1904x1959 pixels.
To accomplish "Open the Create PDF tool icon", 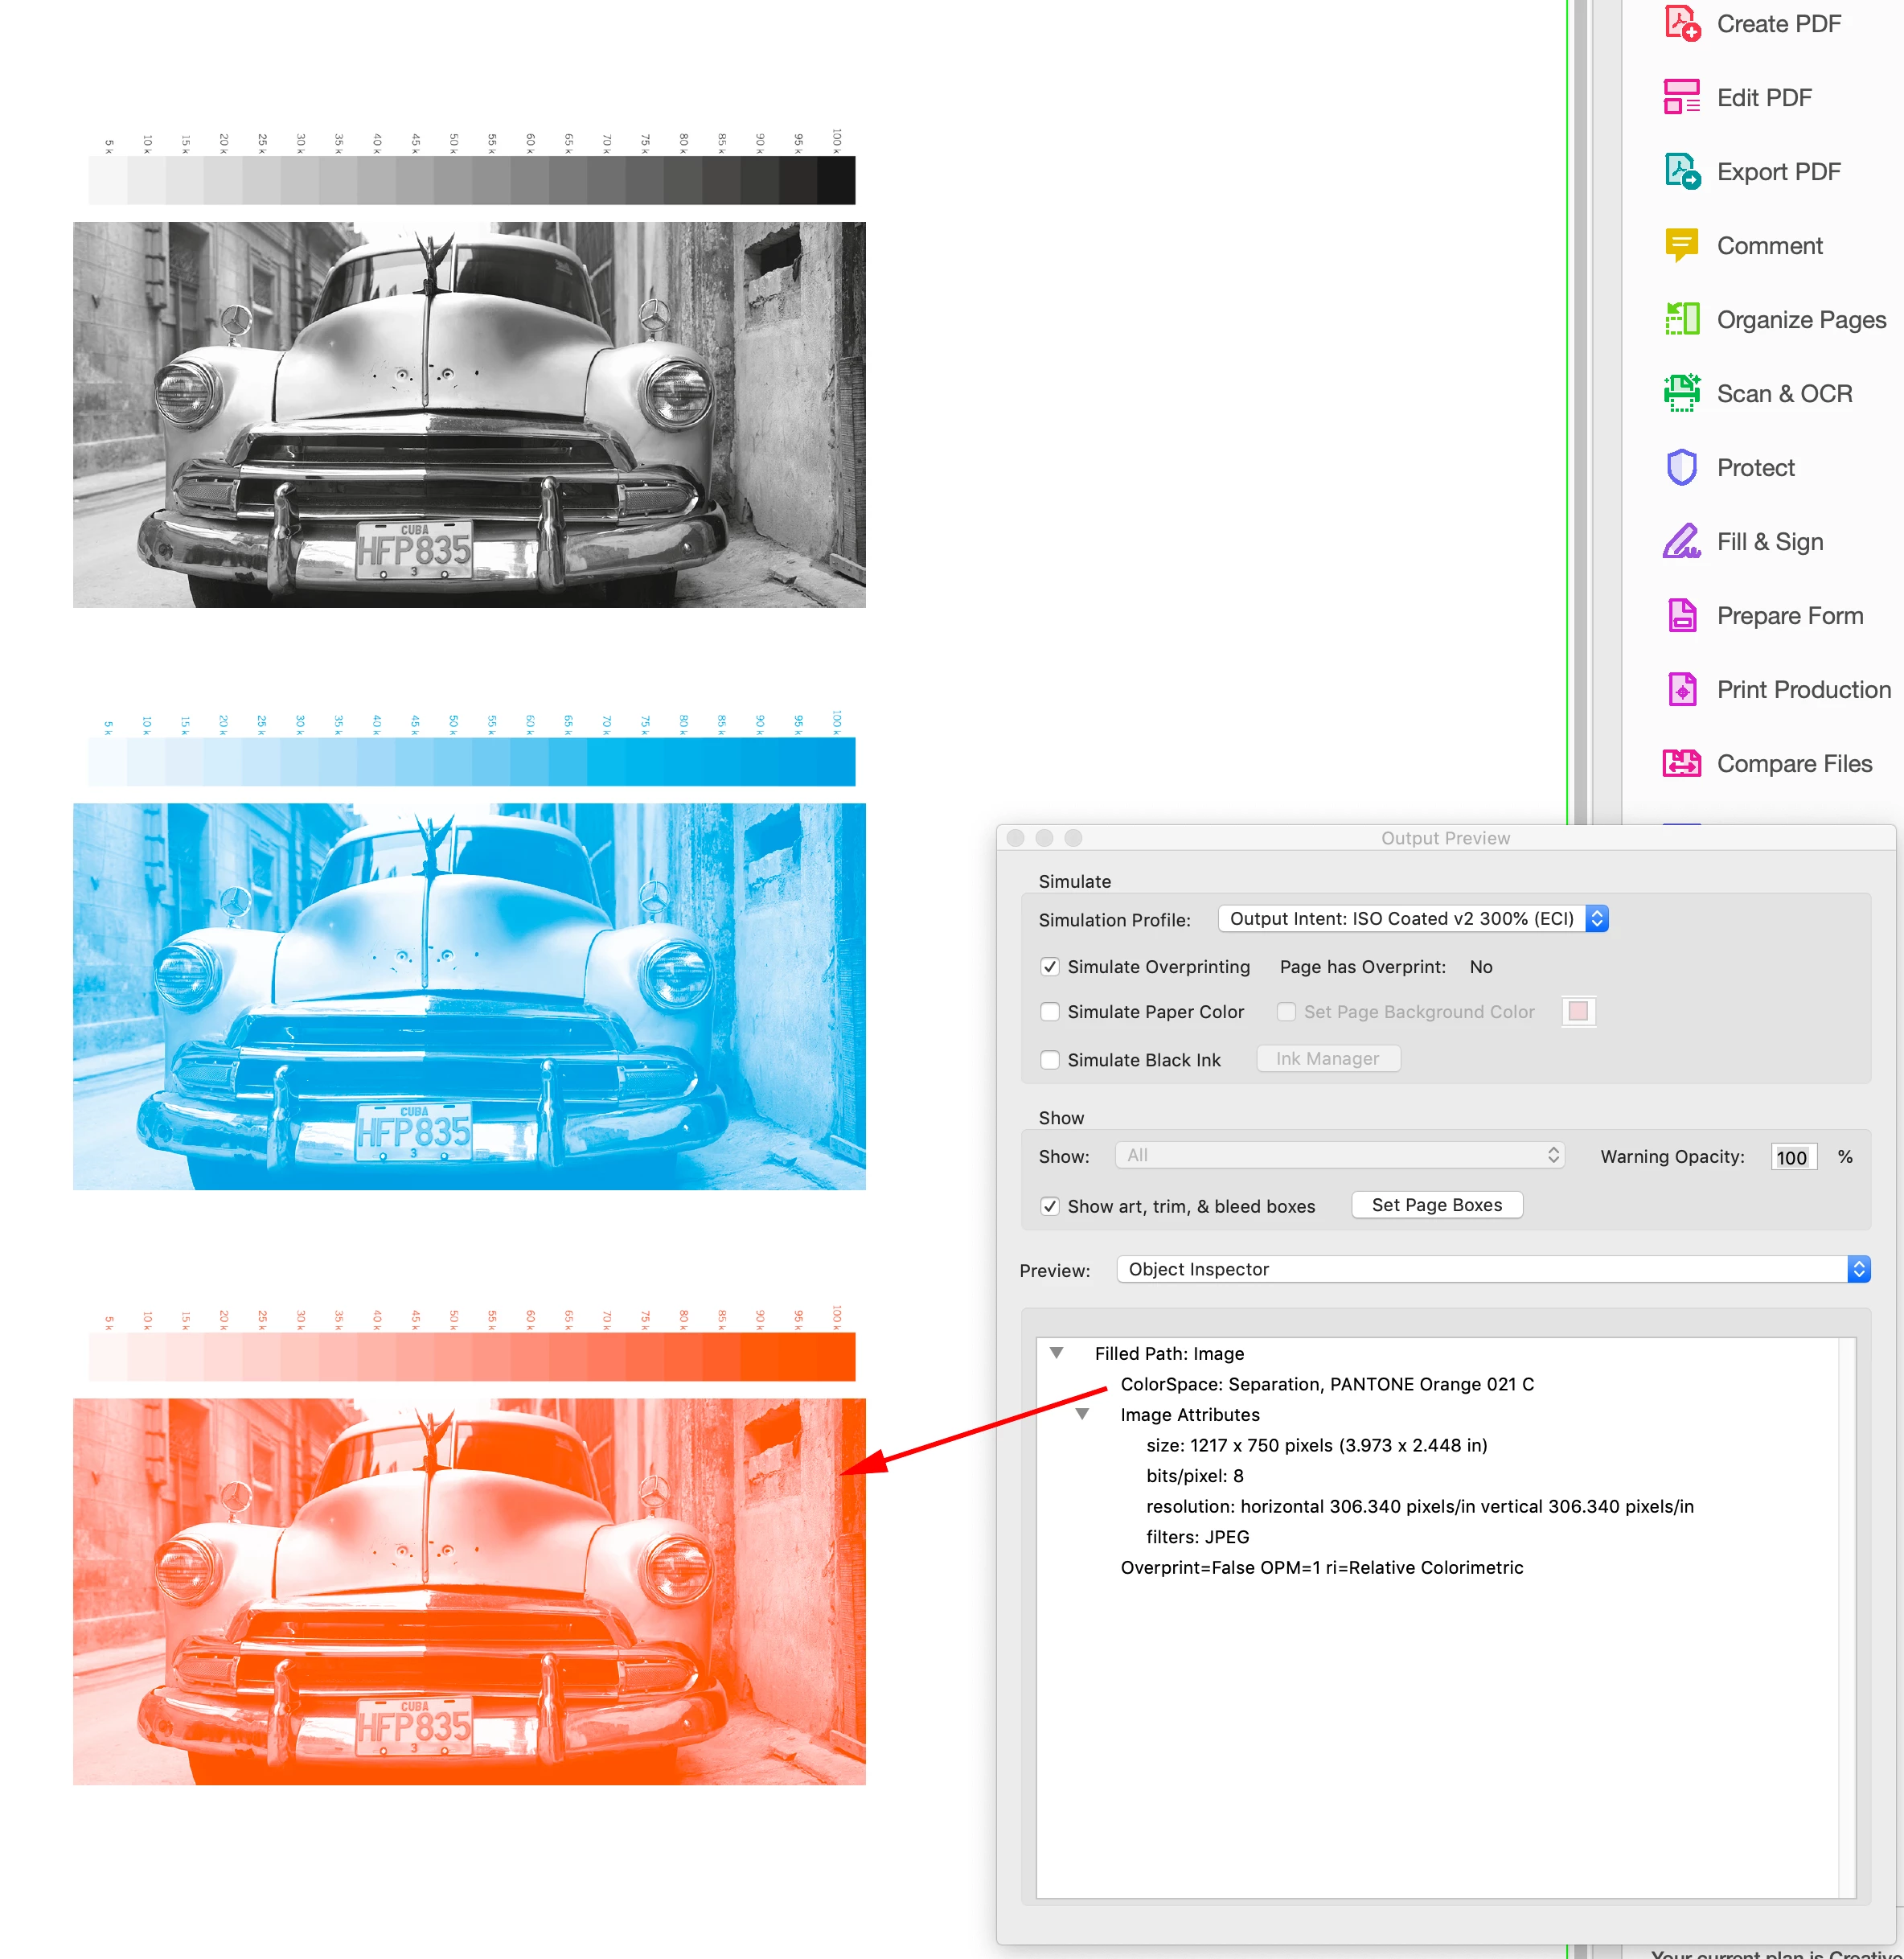I will 1682,23.
